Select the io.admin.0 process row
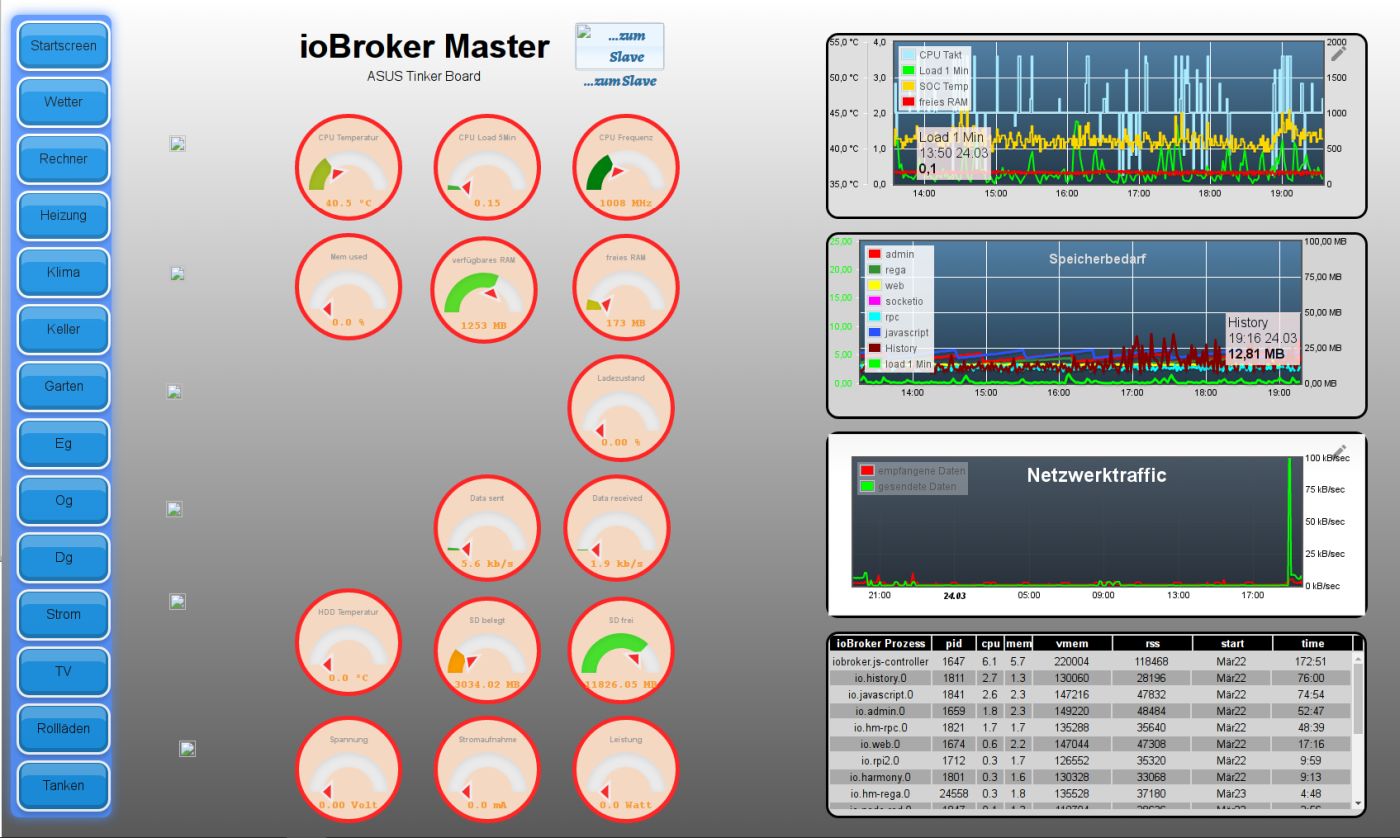 click(x=1091, y=711)
